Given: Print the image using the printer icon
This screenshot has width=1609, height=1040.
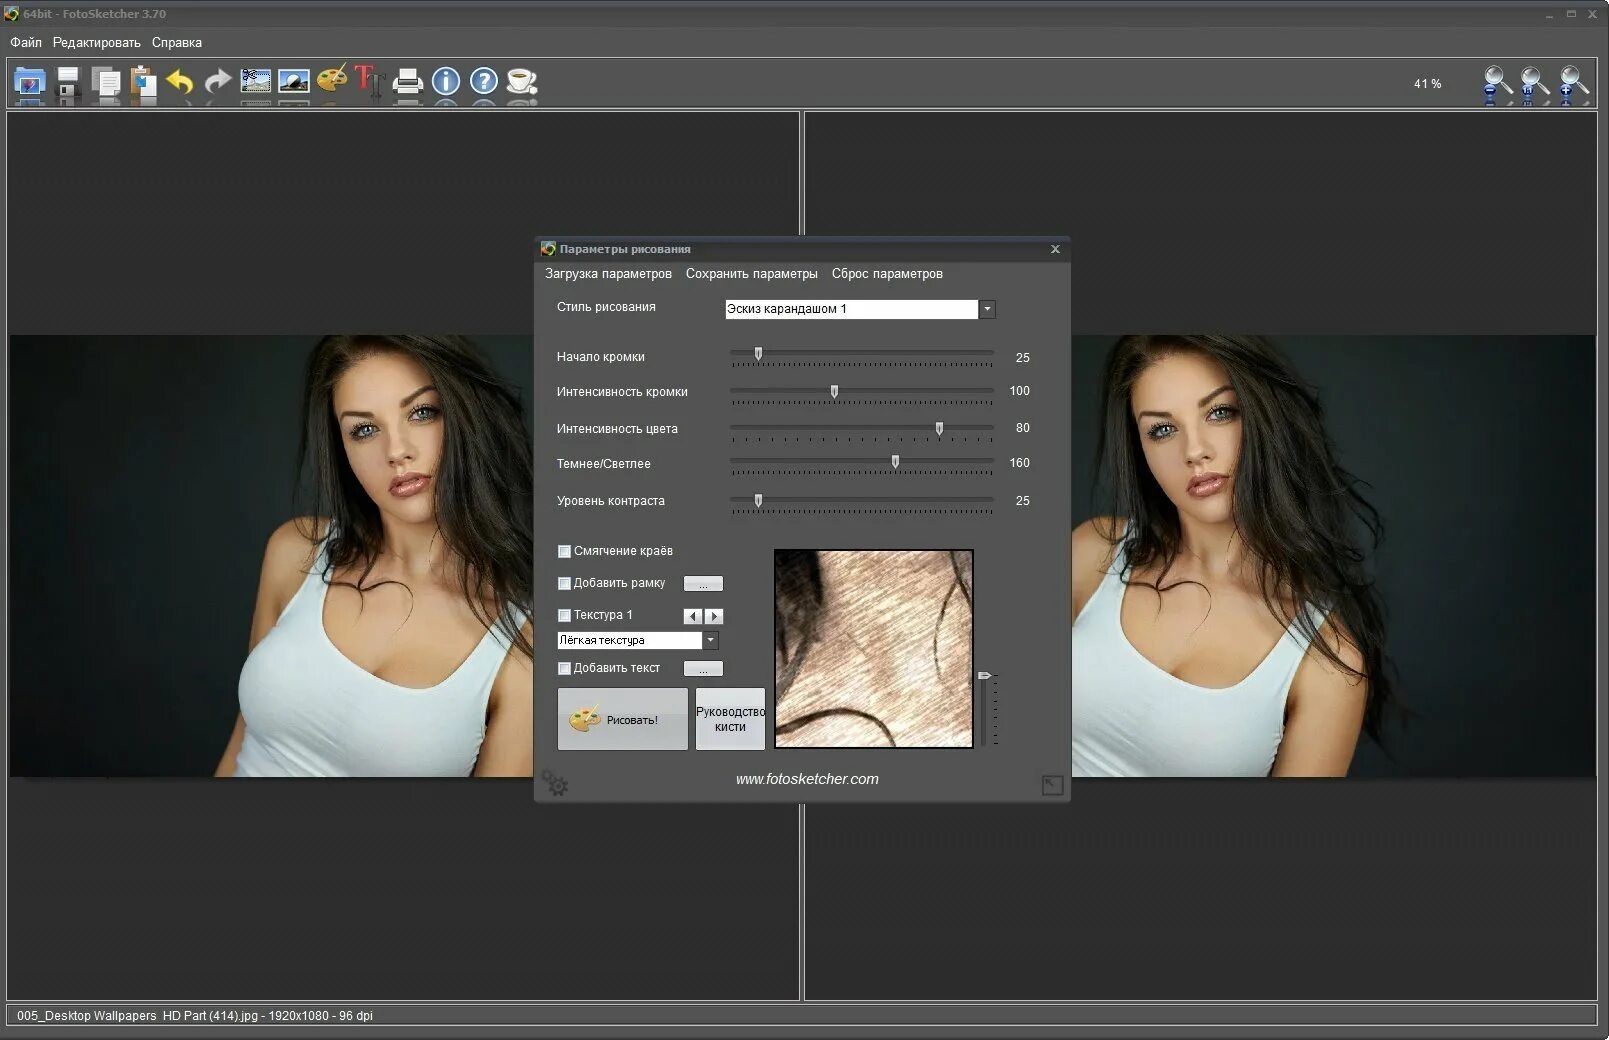Looking at the screenshot, I should pyautogui.click(x=407, y=82).
